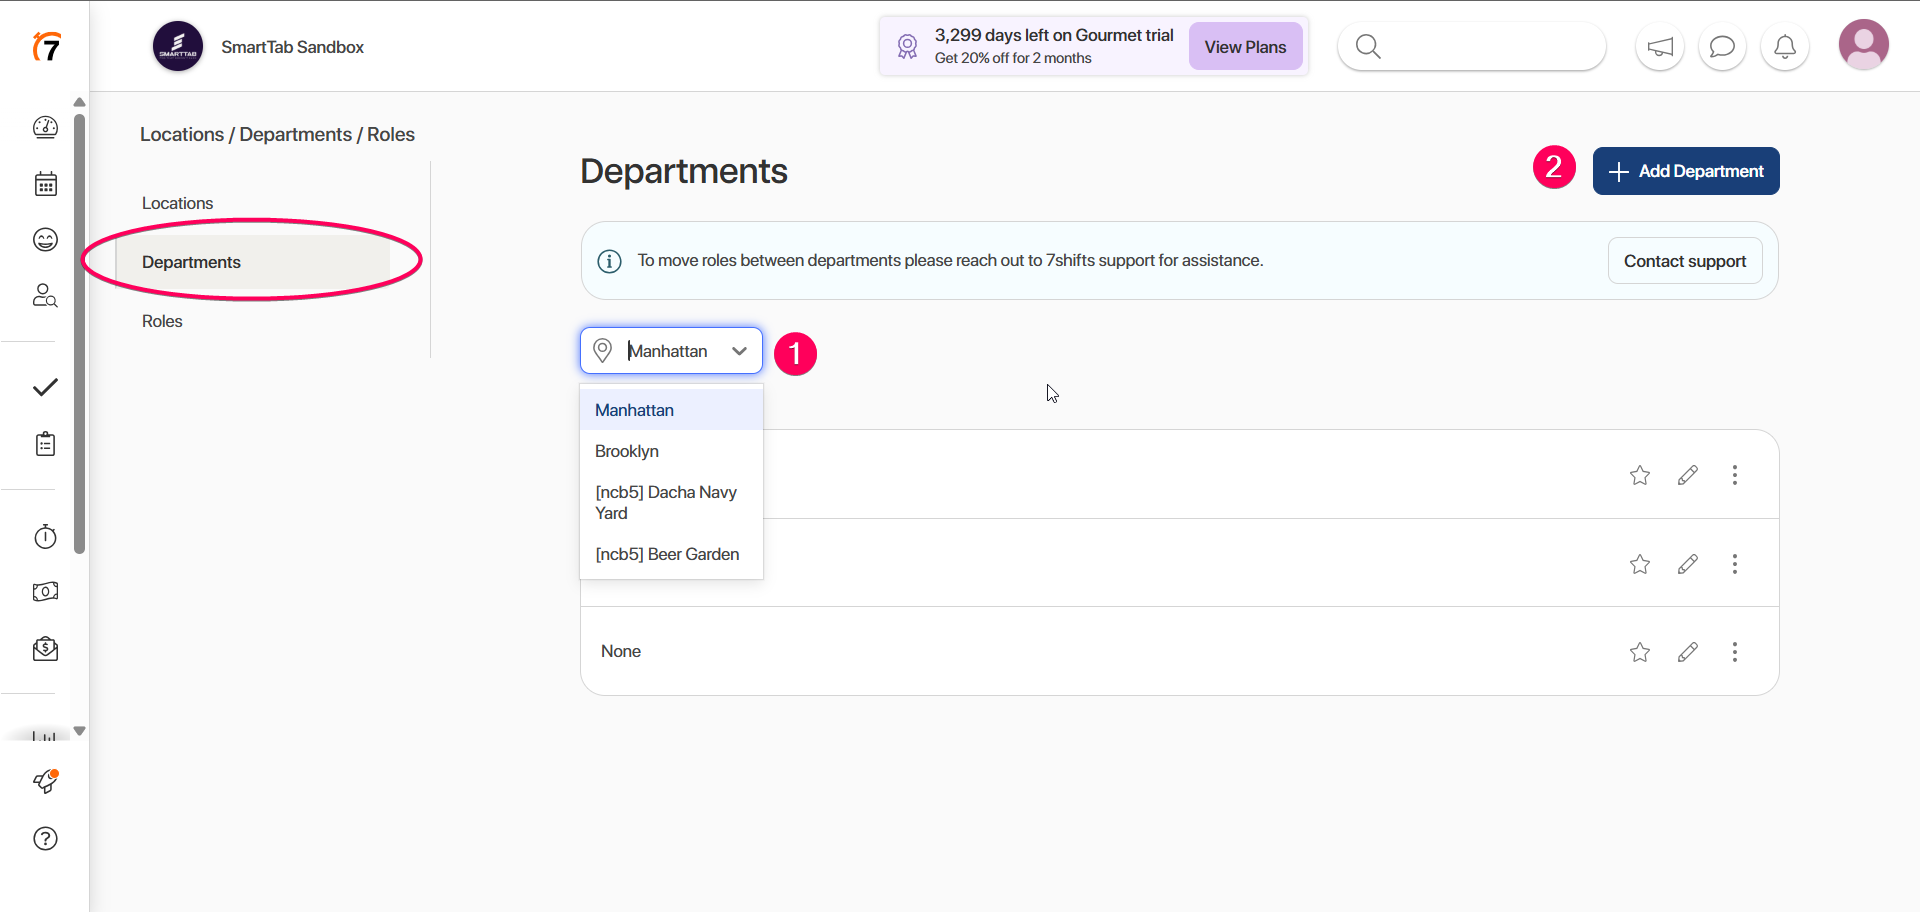1920x912 pixels.
Task: Click the Add Department button
Action: (x=1686, y=171)
